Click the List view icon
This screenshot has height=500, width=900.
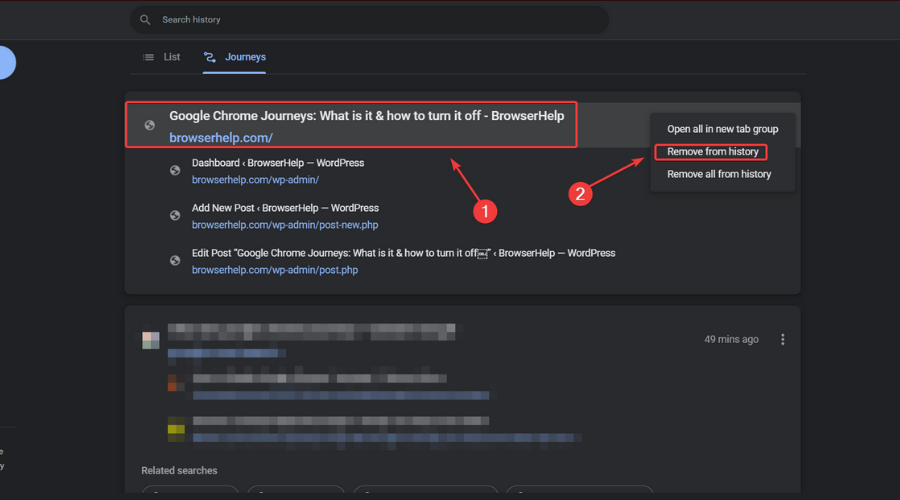(149, 57)
